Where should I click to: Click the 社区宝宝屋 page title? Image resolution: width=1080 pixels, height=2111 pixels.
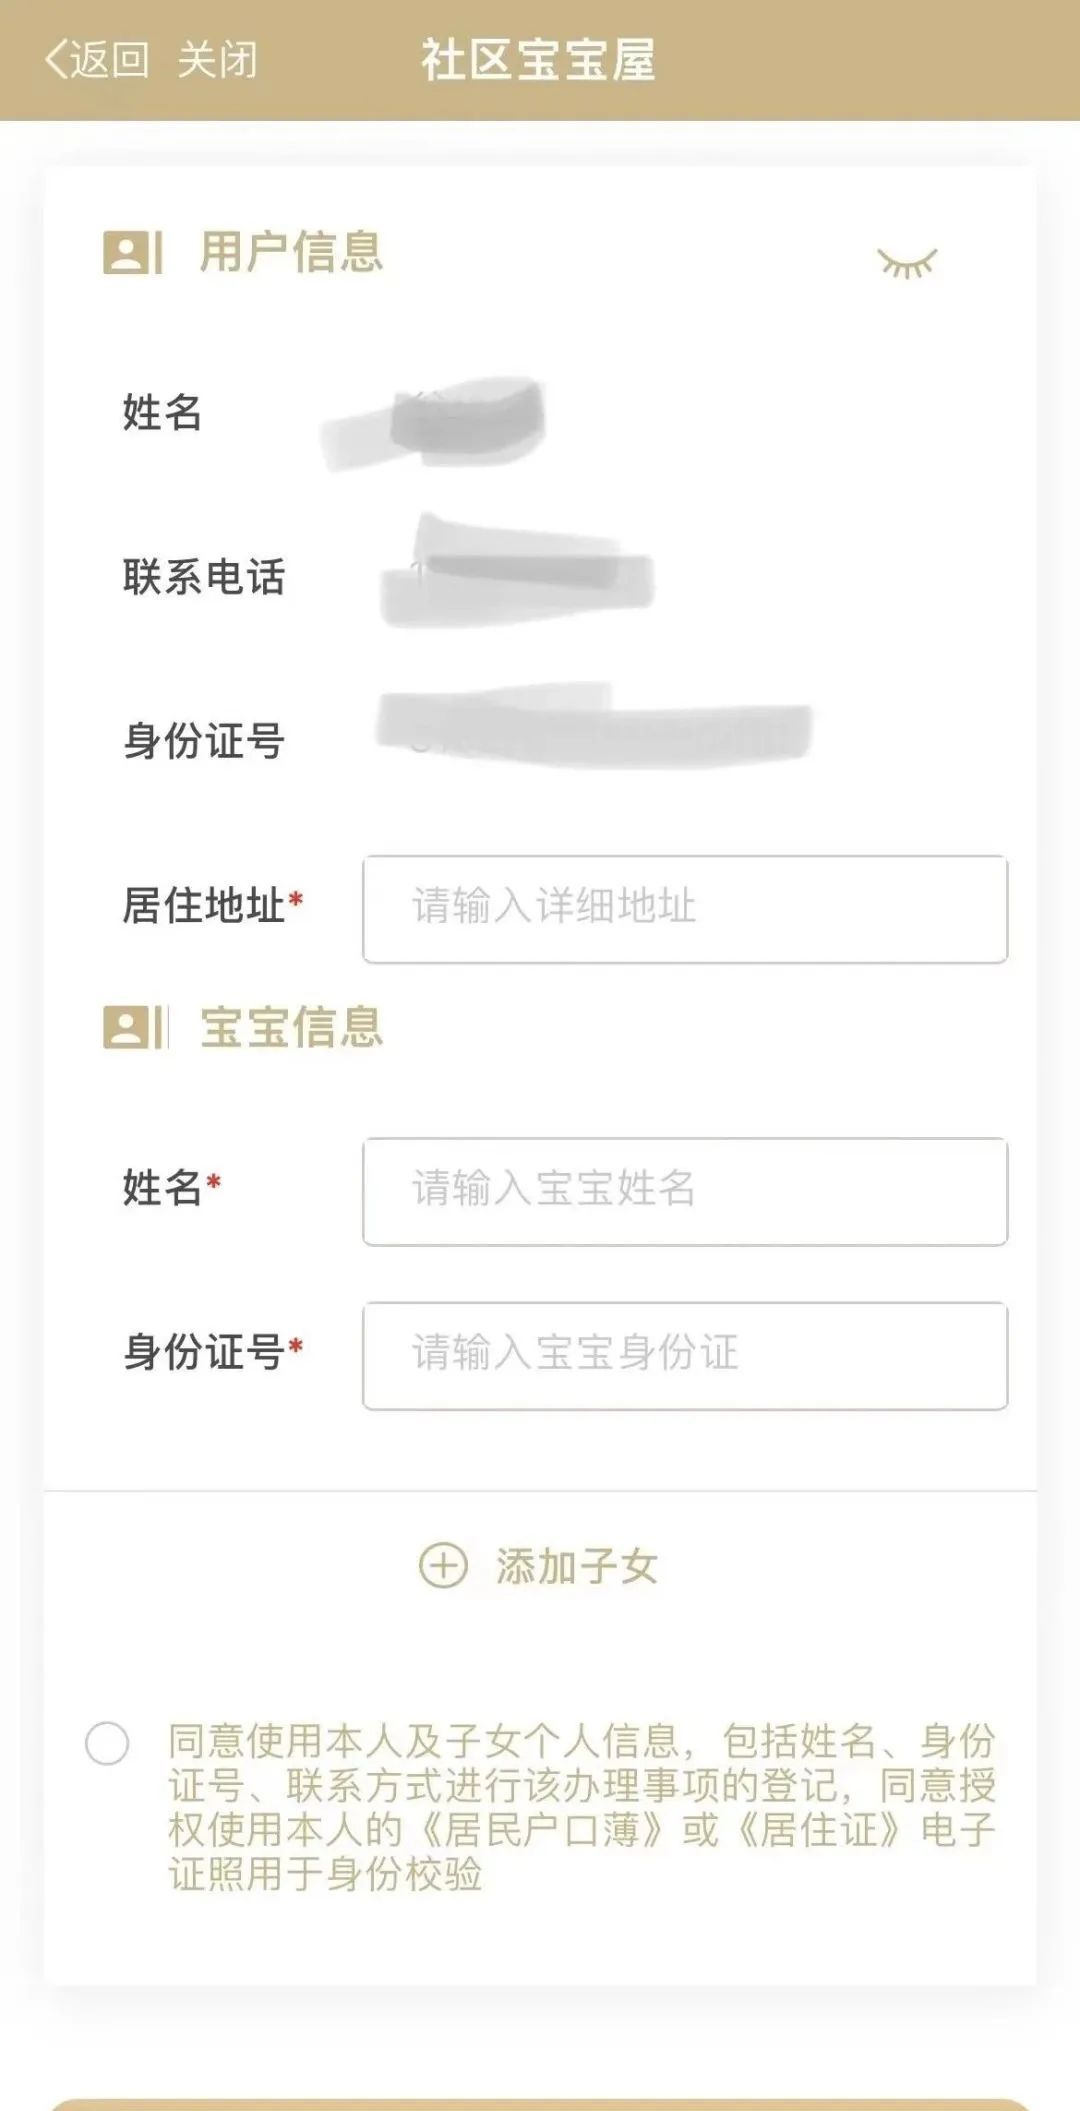point(538,60)
